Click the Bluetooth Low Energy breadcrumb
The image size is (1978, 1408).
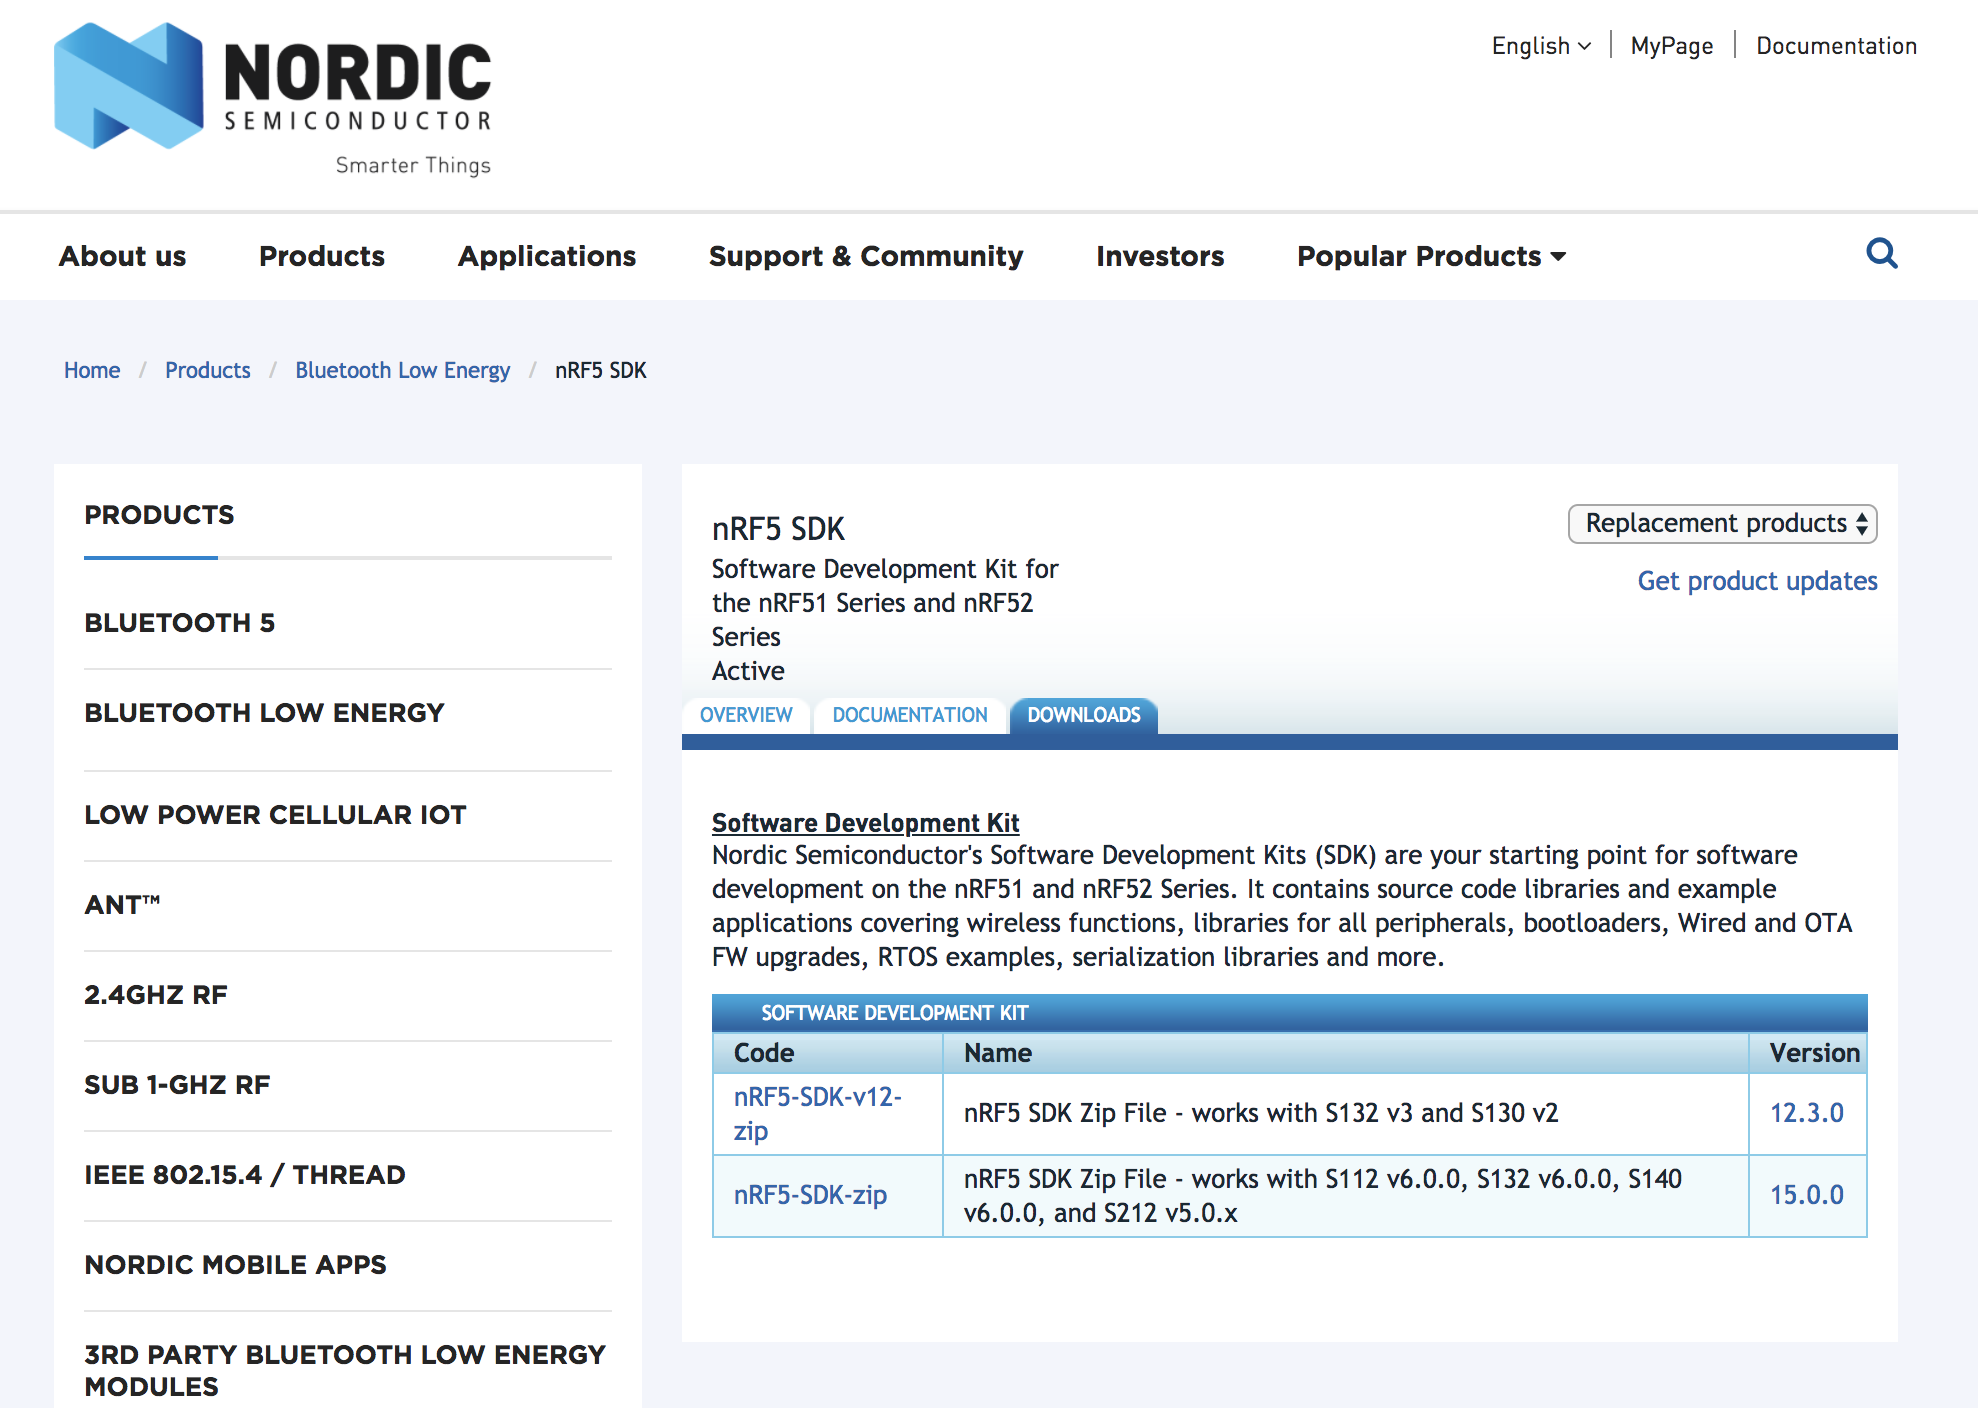point(403,370)
